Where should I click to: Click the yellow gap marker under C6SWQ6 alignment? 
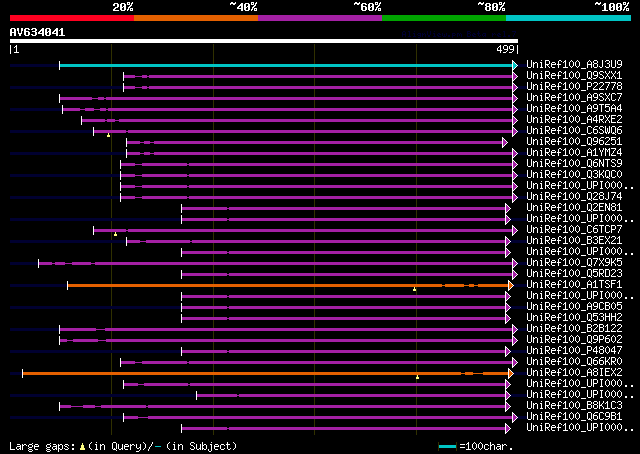(109, 135)
